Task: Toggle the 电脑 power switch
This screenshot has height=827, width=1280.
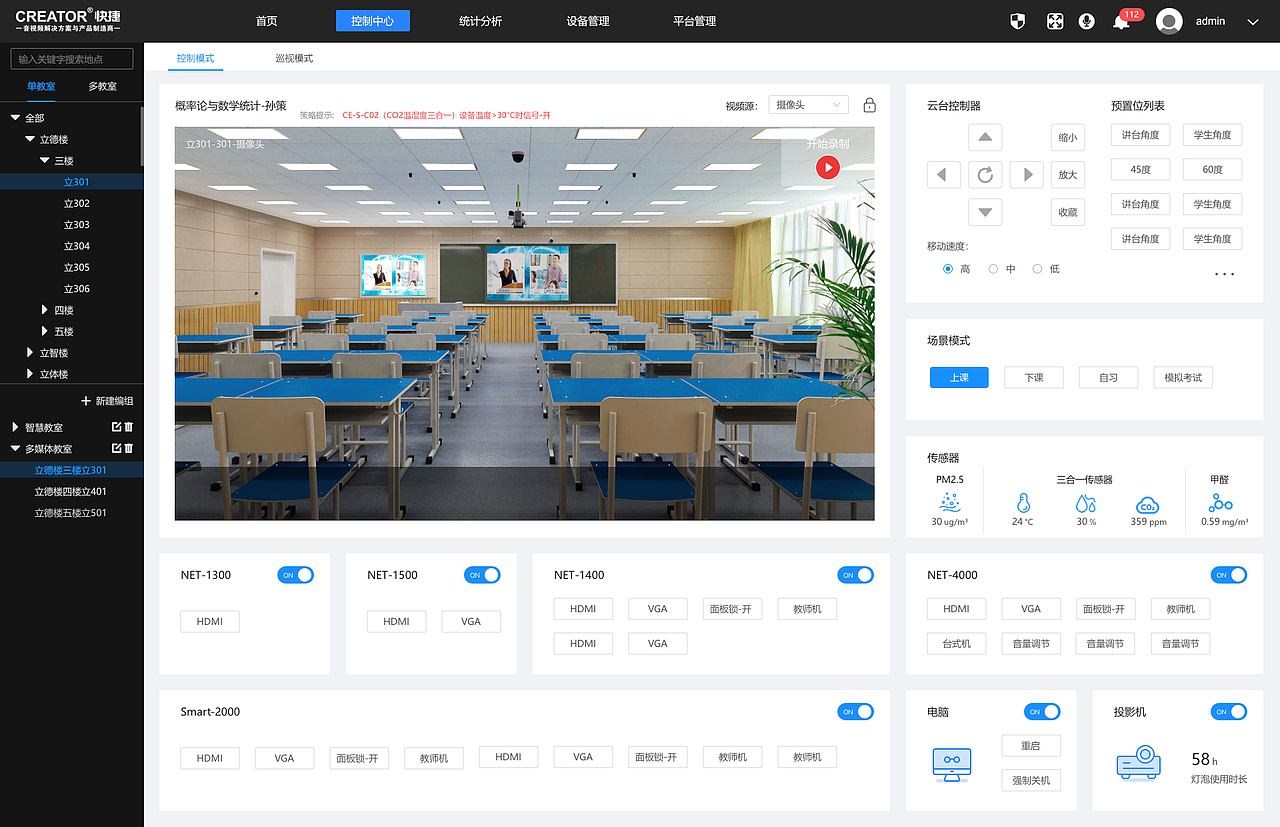Action: click(1042, 712)
